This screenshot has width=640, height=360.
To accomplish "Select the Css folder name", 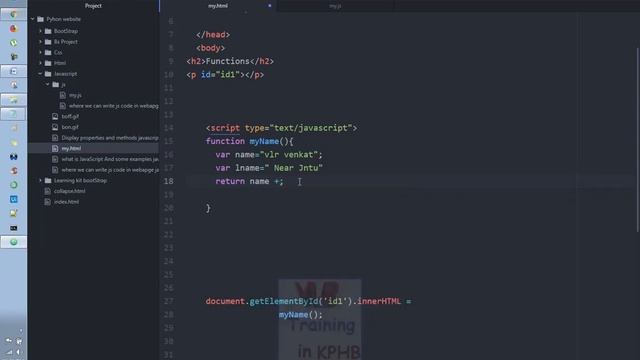I will click(x=58, y=52).
